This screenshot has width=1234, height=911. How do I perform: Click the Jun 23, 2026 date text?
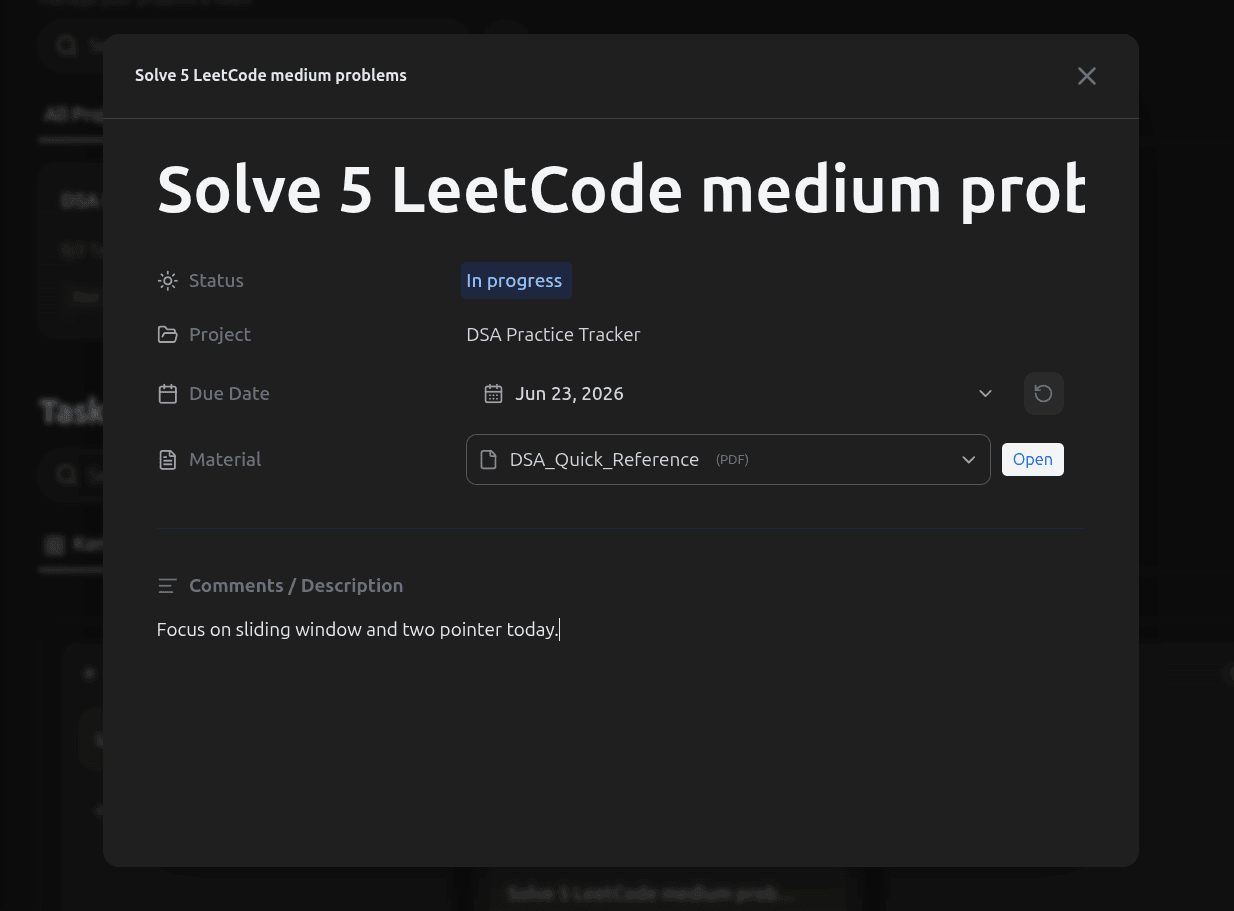click(x=569, y=394)
